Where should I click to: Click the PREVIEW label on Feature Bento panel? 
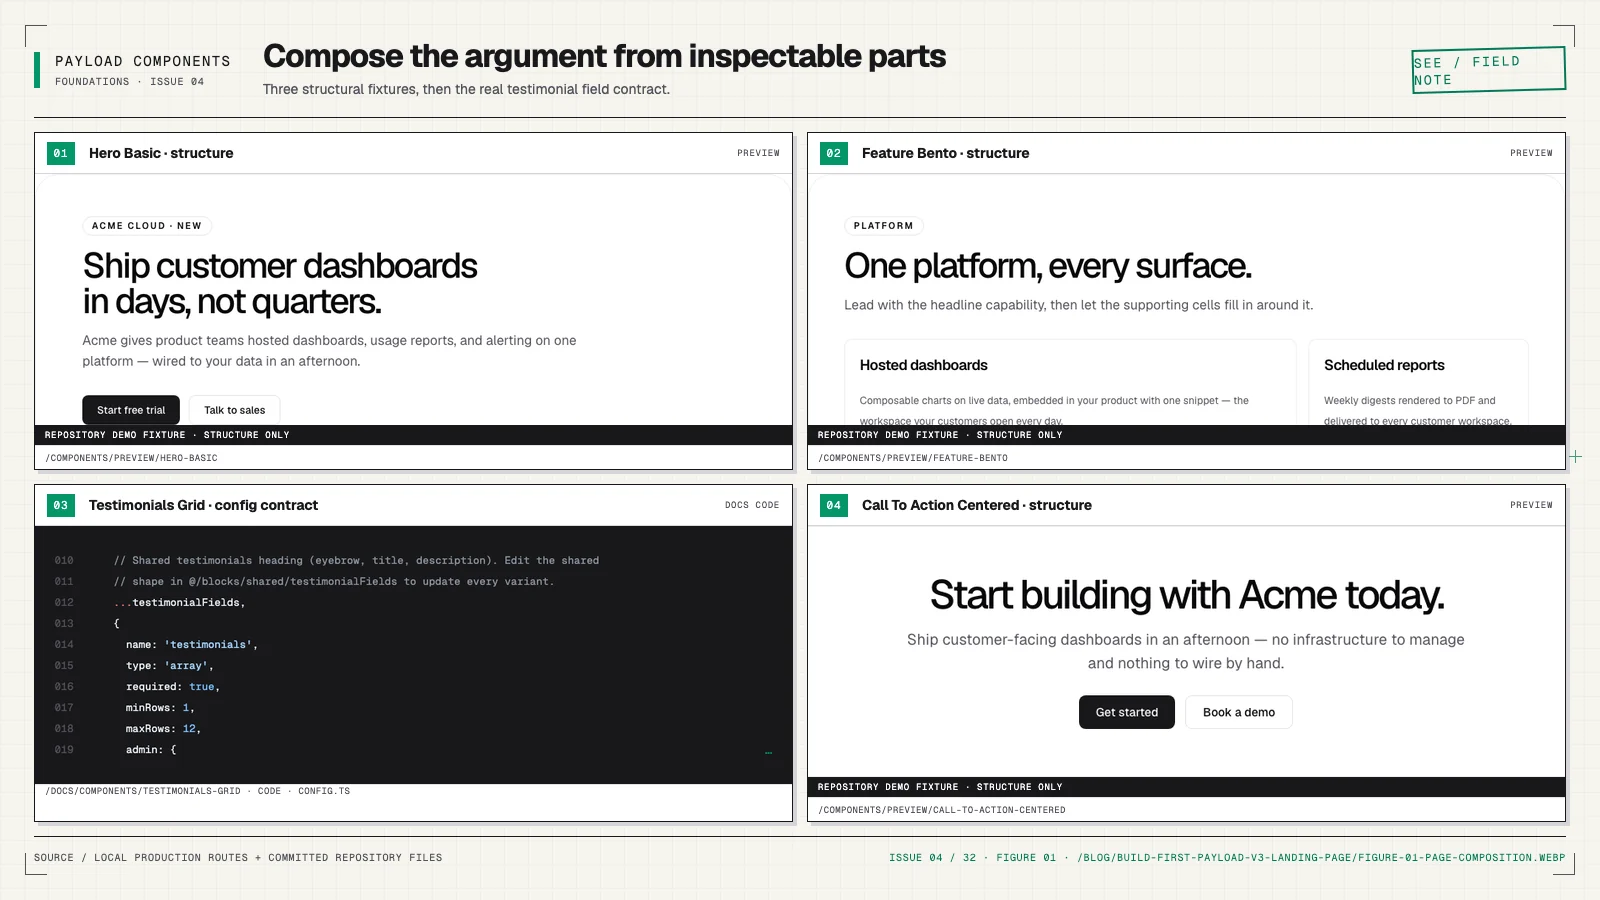(1531, 153)
